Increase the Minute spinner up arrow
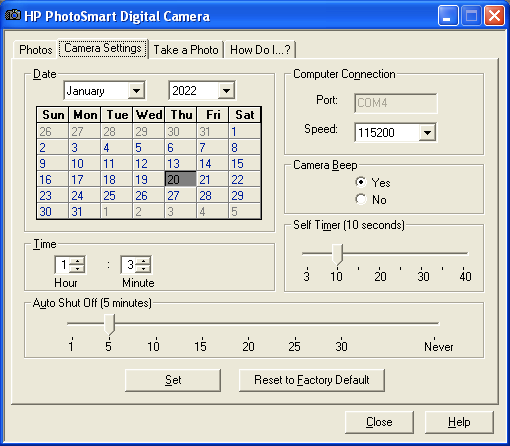 point(144,261)
